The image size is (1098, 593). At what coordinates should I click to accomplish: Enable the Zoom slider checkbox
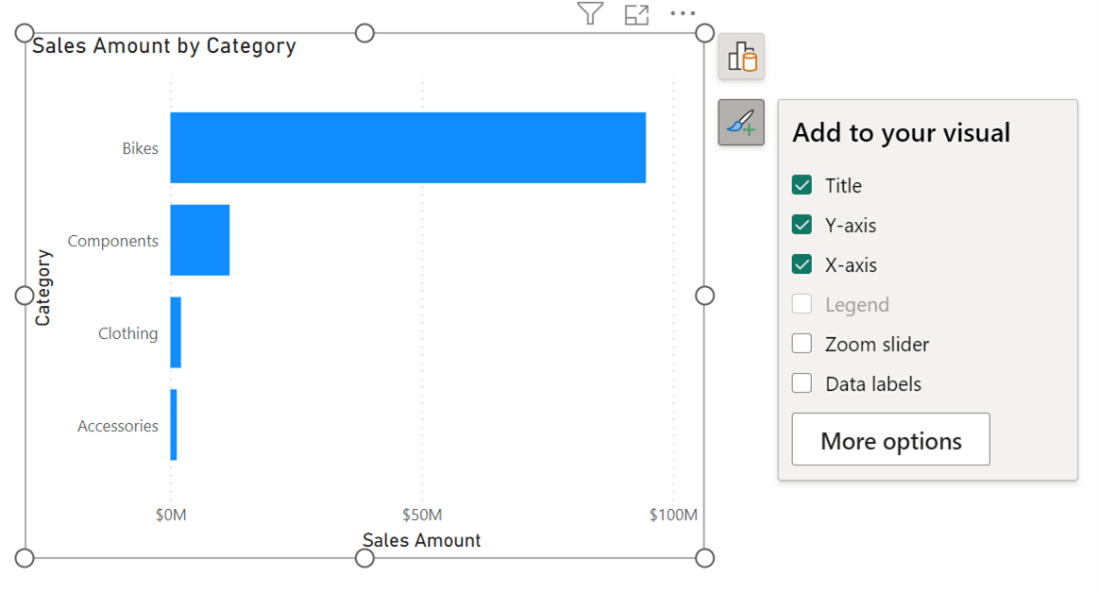click(802, 344)
